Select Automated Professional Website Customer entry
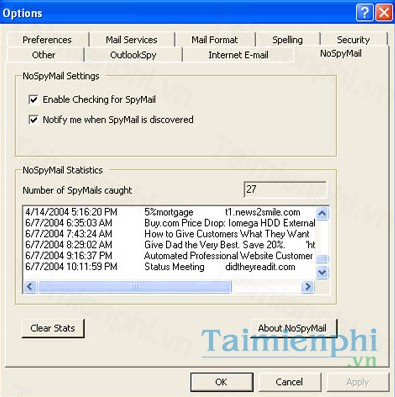Screen dimensions: 395x397 pyautogui.click(x=170, y=256)
